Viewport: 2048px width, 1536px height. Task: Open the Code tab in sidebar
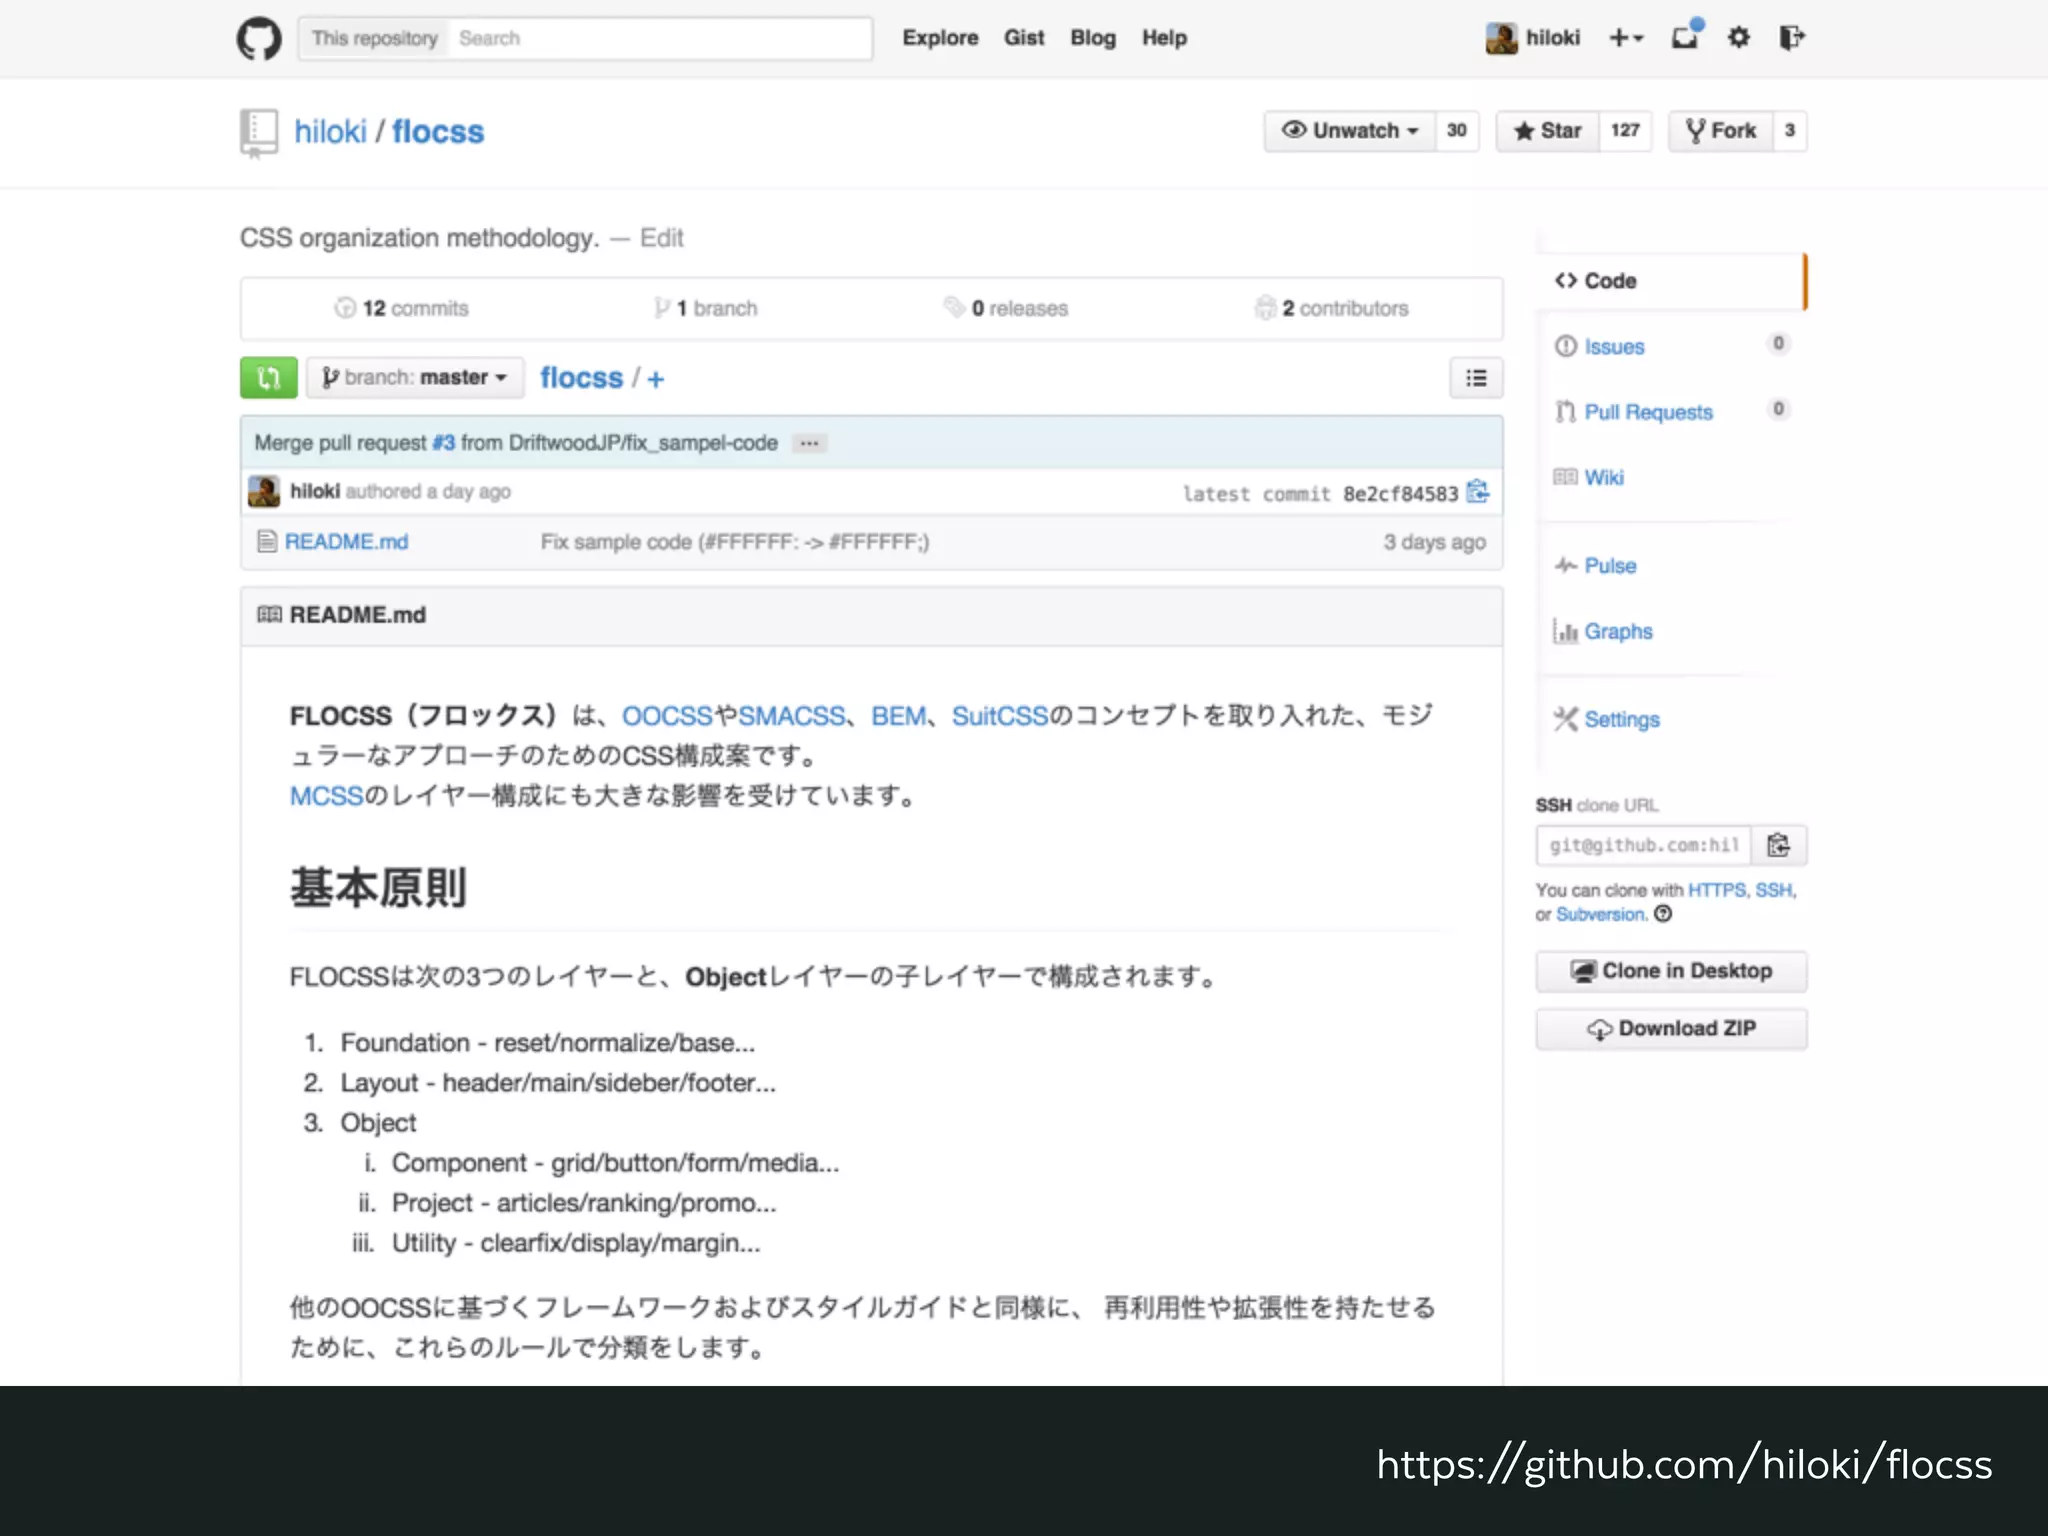click(x=1671, y=281)
